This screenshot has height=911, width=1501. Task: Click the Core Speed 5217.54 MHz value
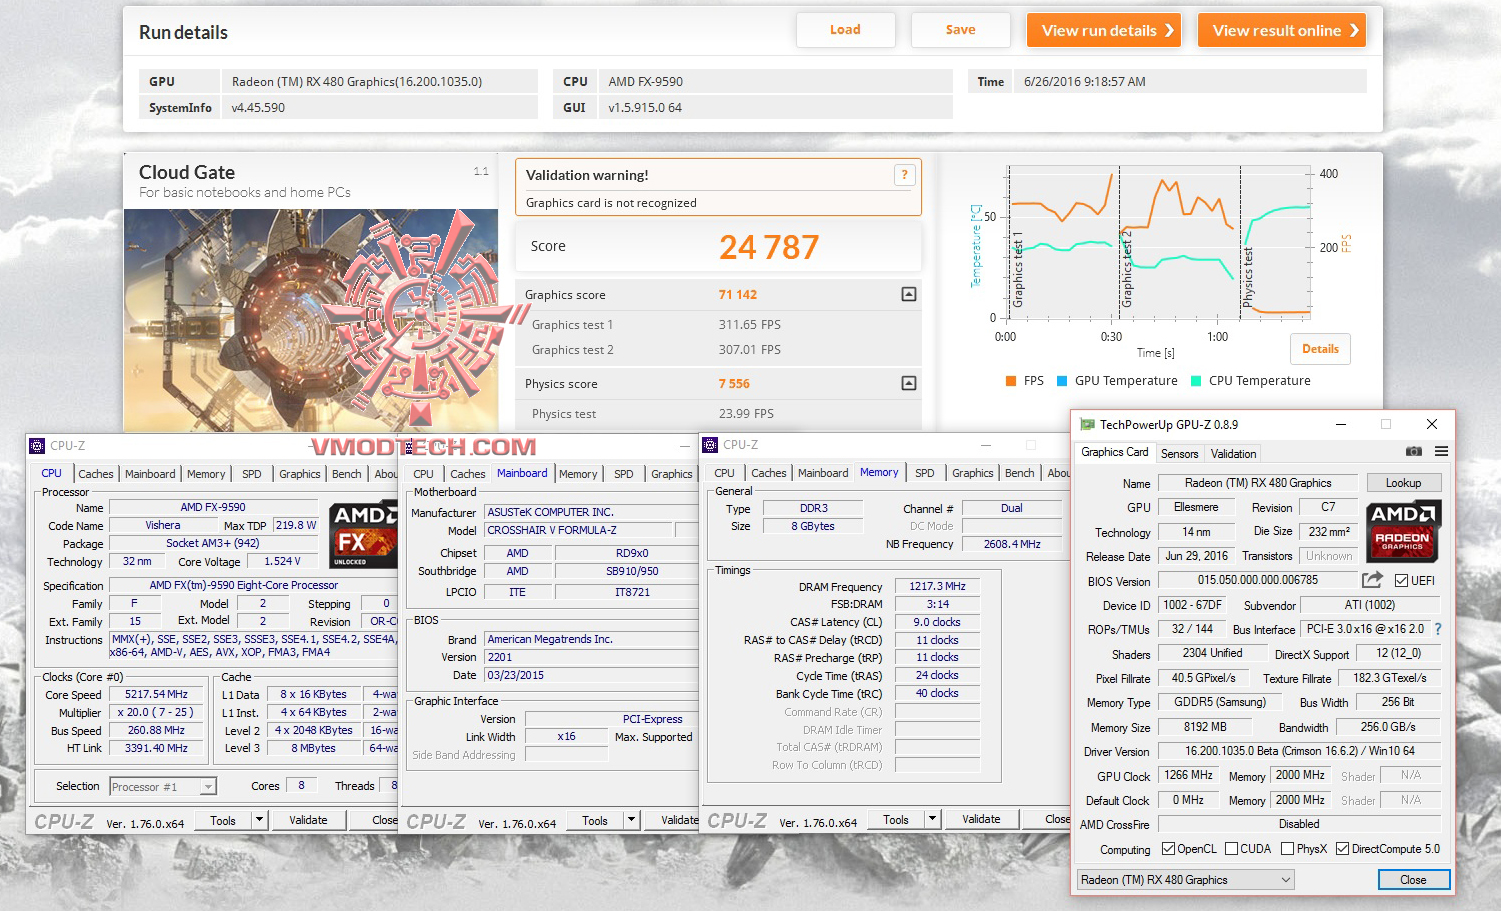156,694
